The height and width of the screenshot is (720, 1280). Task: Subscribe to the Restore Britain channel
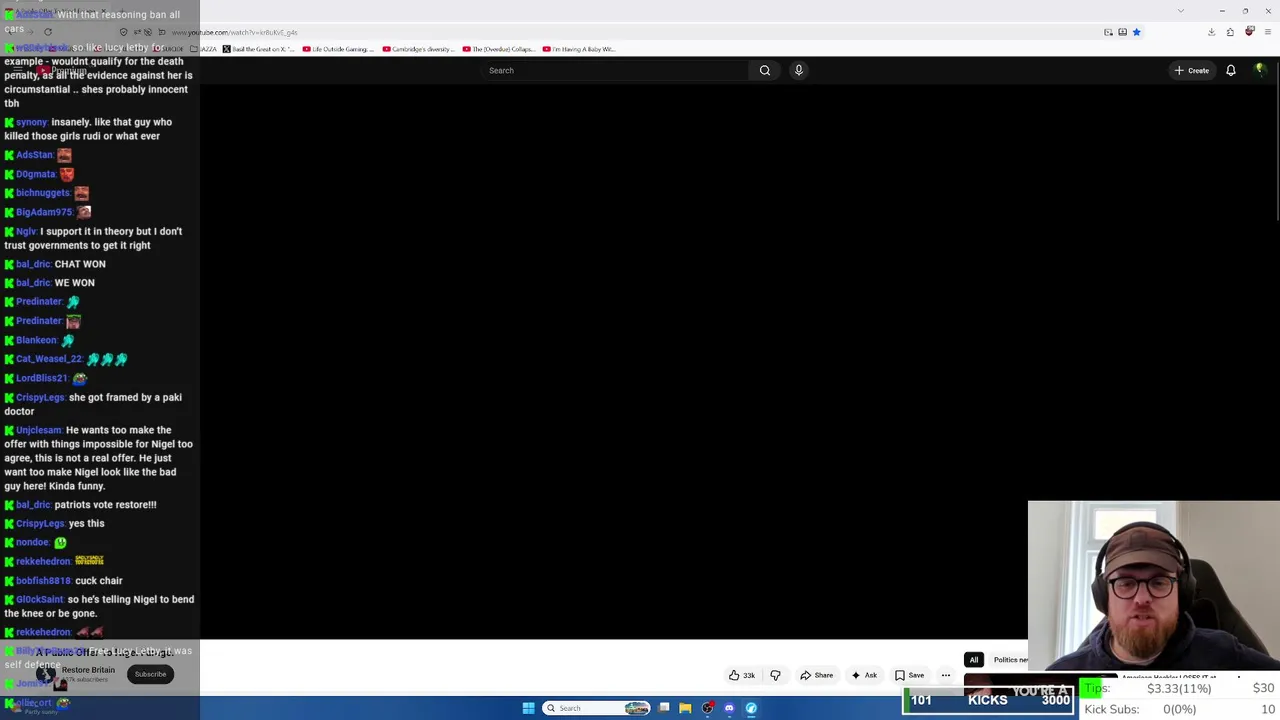[150, 674]
